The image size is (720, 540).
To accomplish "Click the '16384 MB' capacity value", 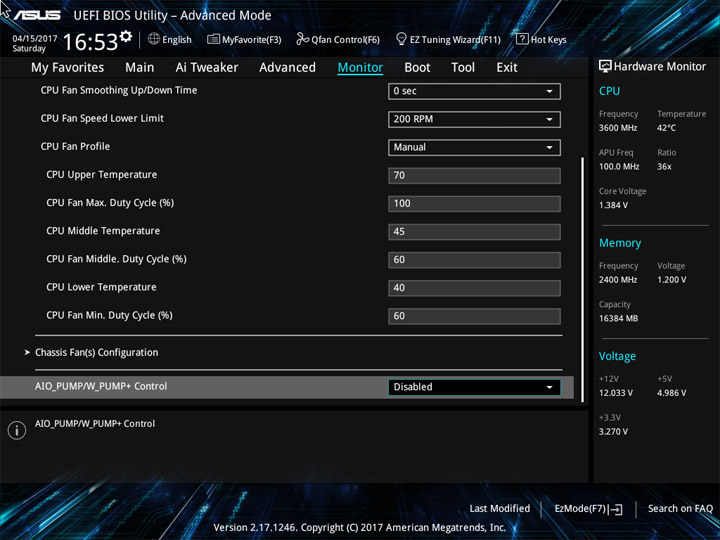I will click(618, 318).
